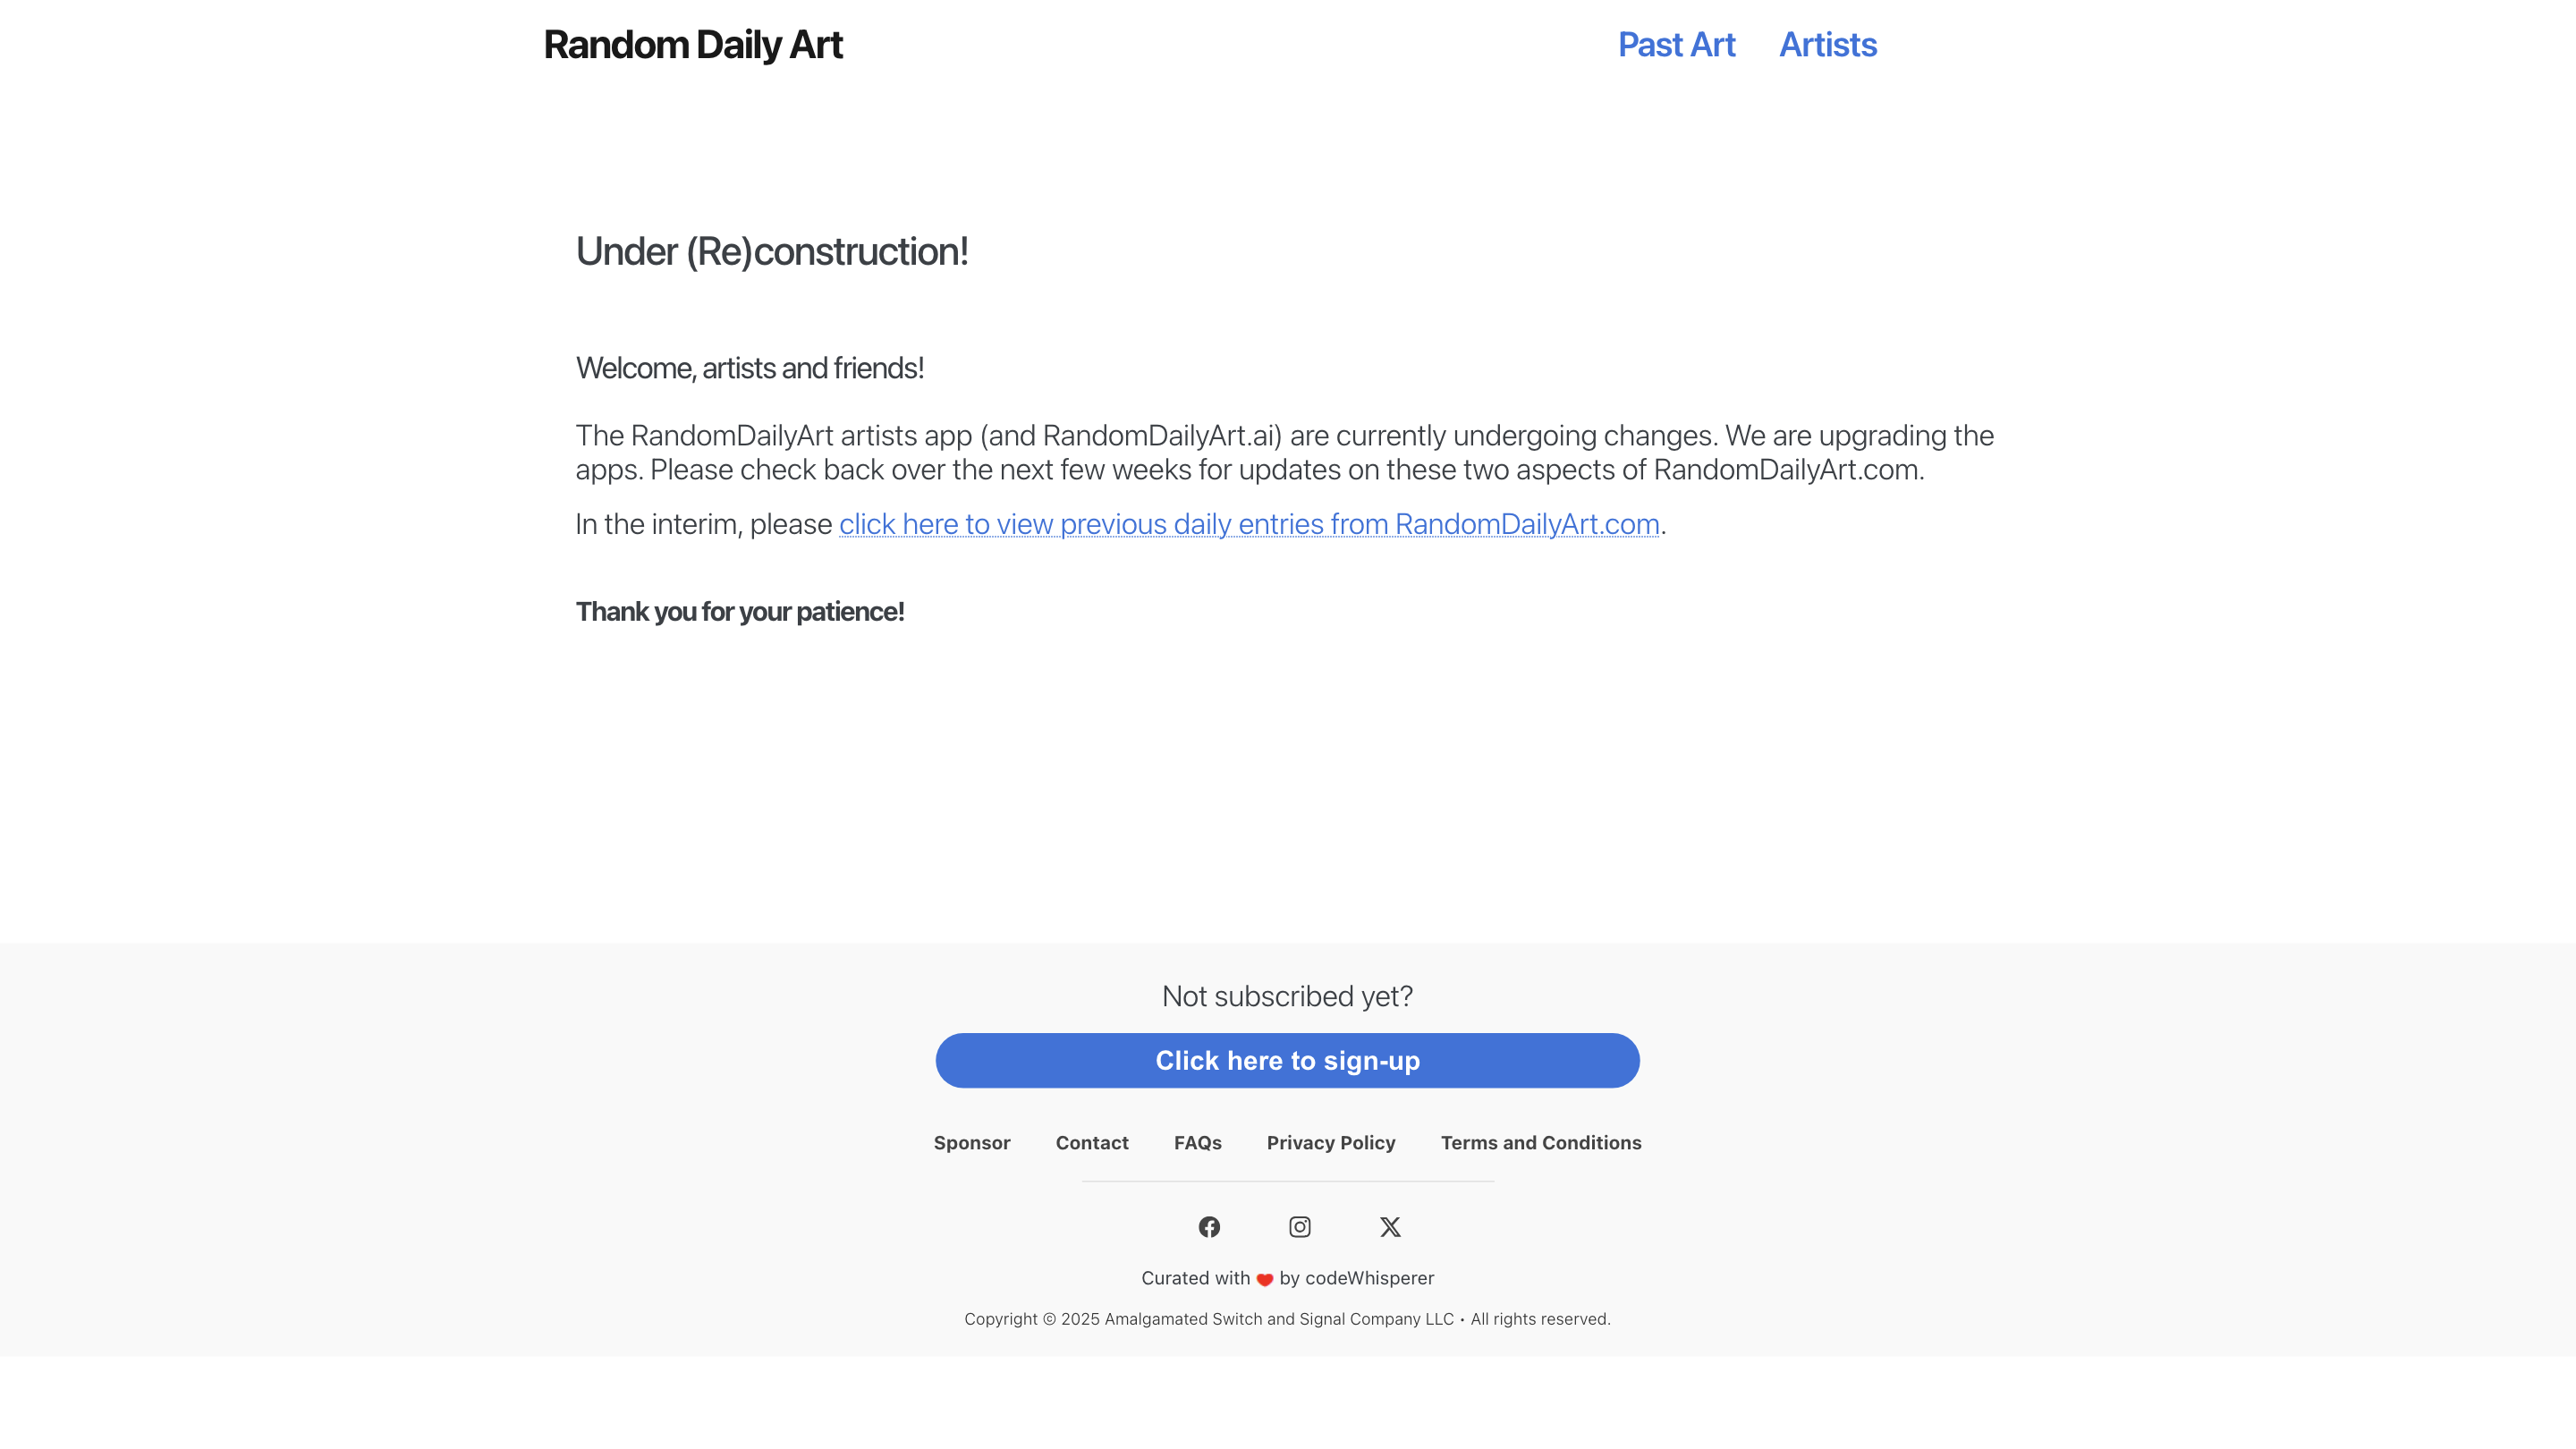The image size is (2576, 1449).
Task: Click the heart icon in the footer credit
Action: (1264, 1279)
